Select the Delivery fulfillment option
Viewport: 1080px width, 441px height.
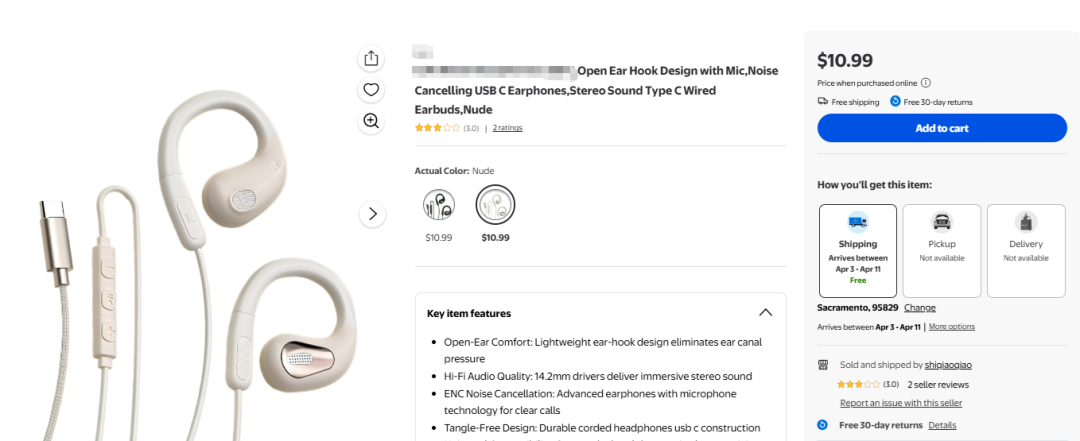[x=1025, y=250]
